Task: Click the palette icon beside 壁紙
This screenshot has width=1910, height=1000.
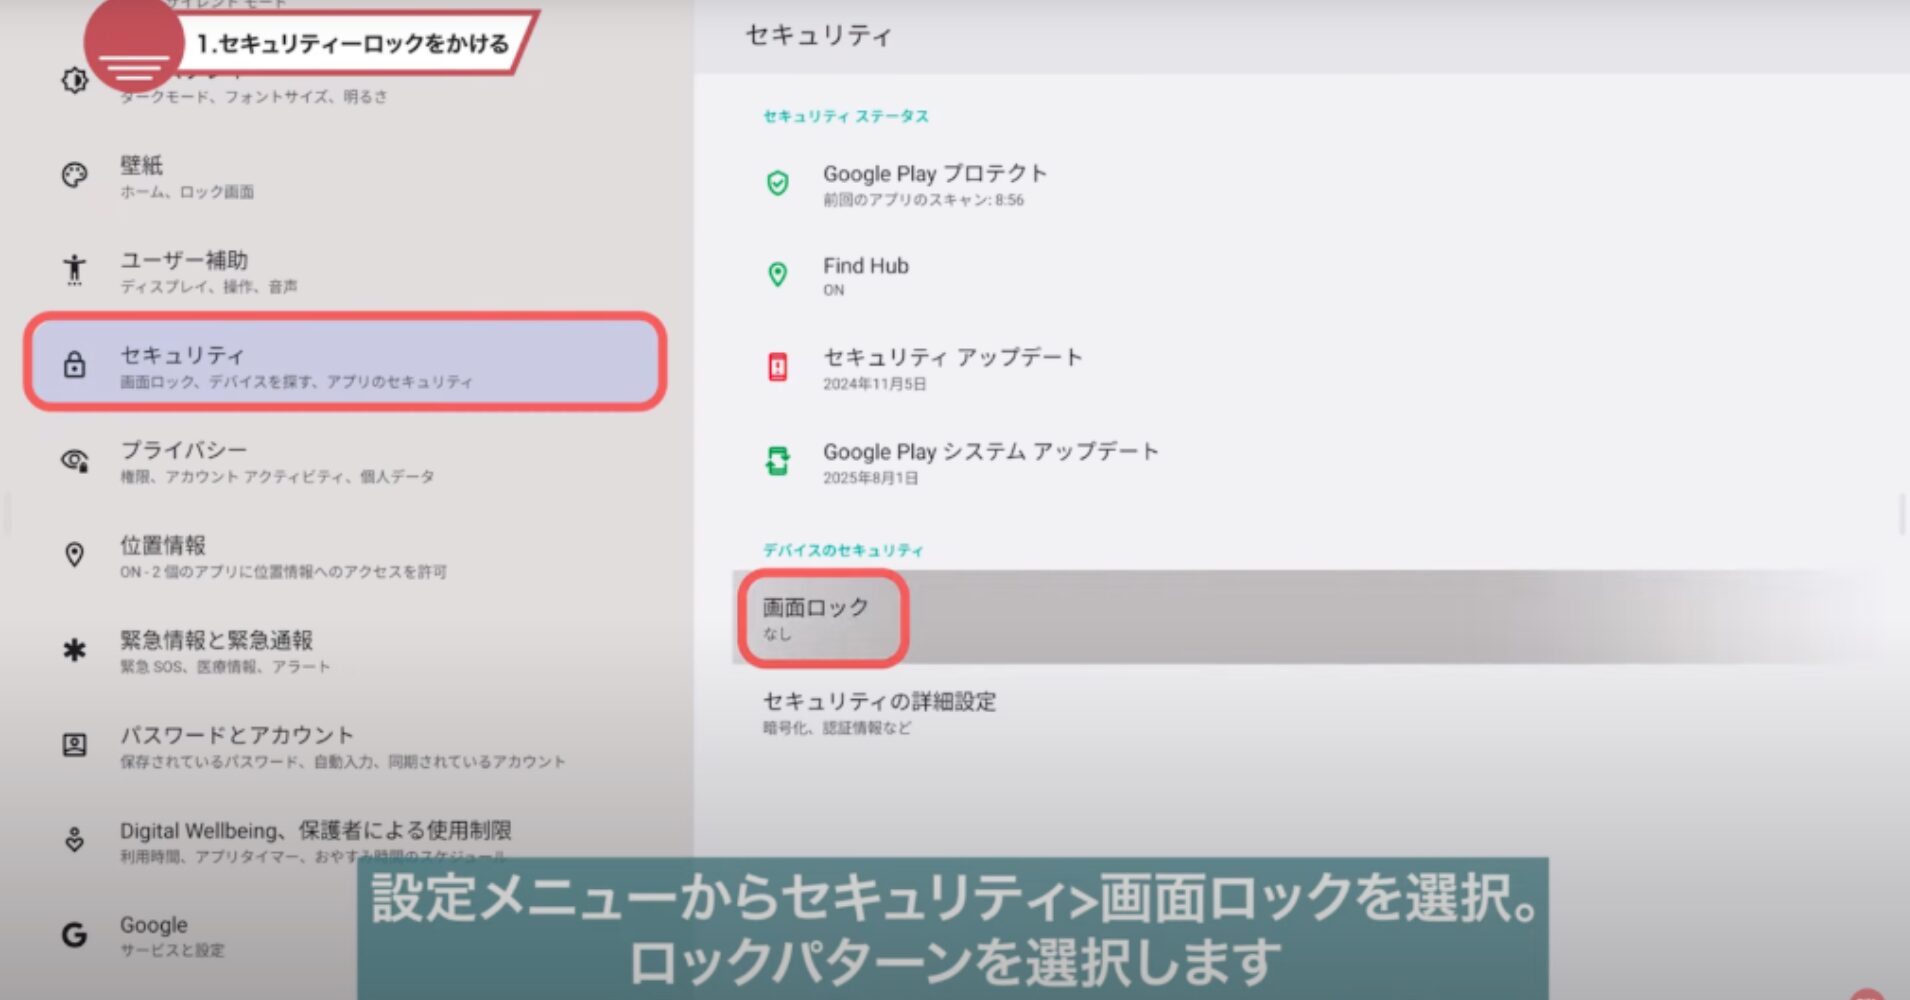Action: 75,176
